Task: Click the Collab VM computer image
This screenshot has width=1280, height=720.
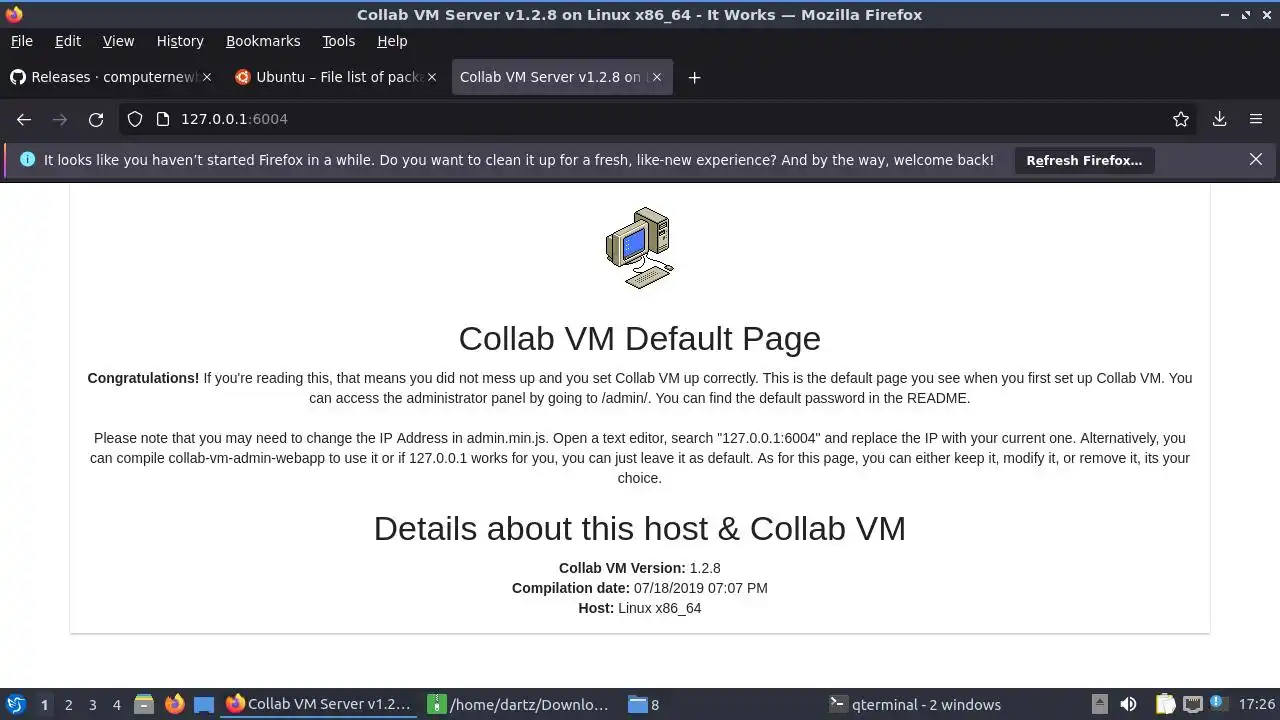Action: pyautogui.click(x=640, y=247)
